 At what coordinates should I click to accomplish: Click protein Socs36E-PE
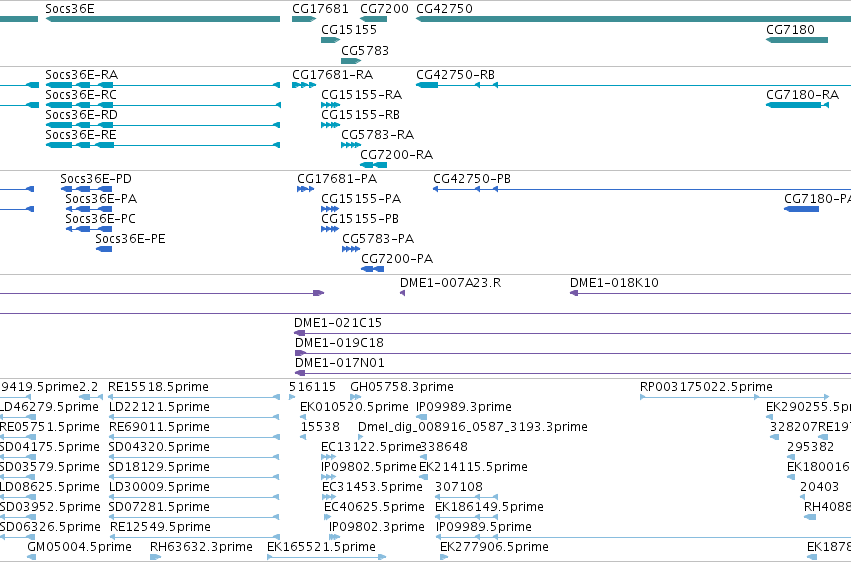104,249
